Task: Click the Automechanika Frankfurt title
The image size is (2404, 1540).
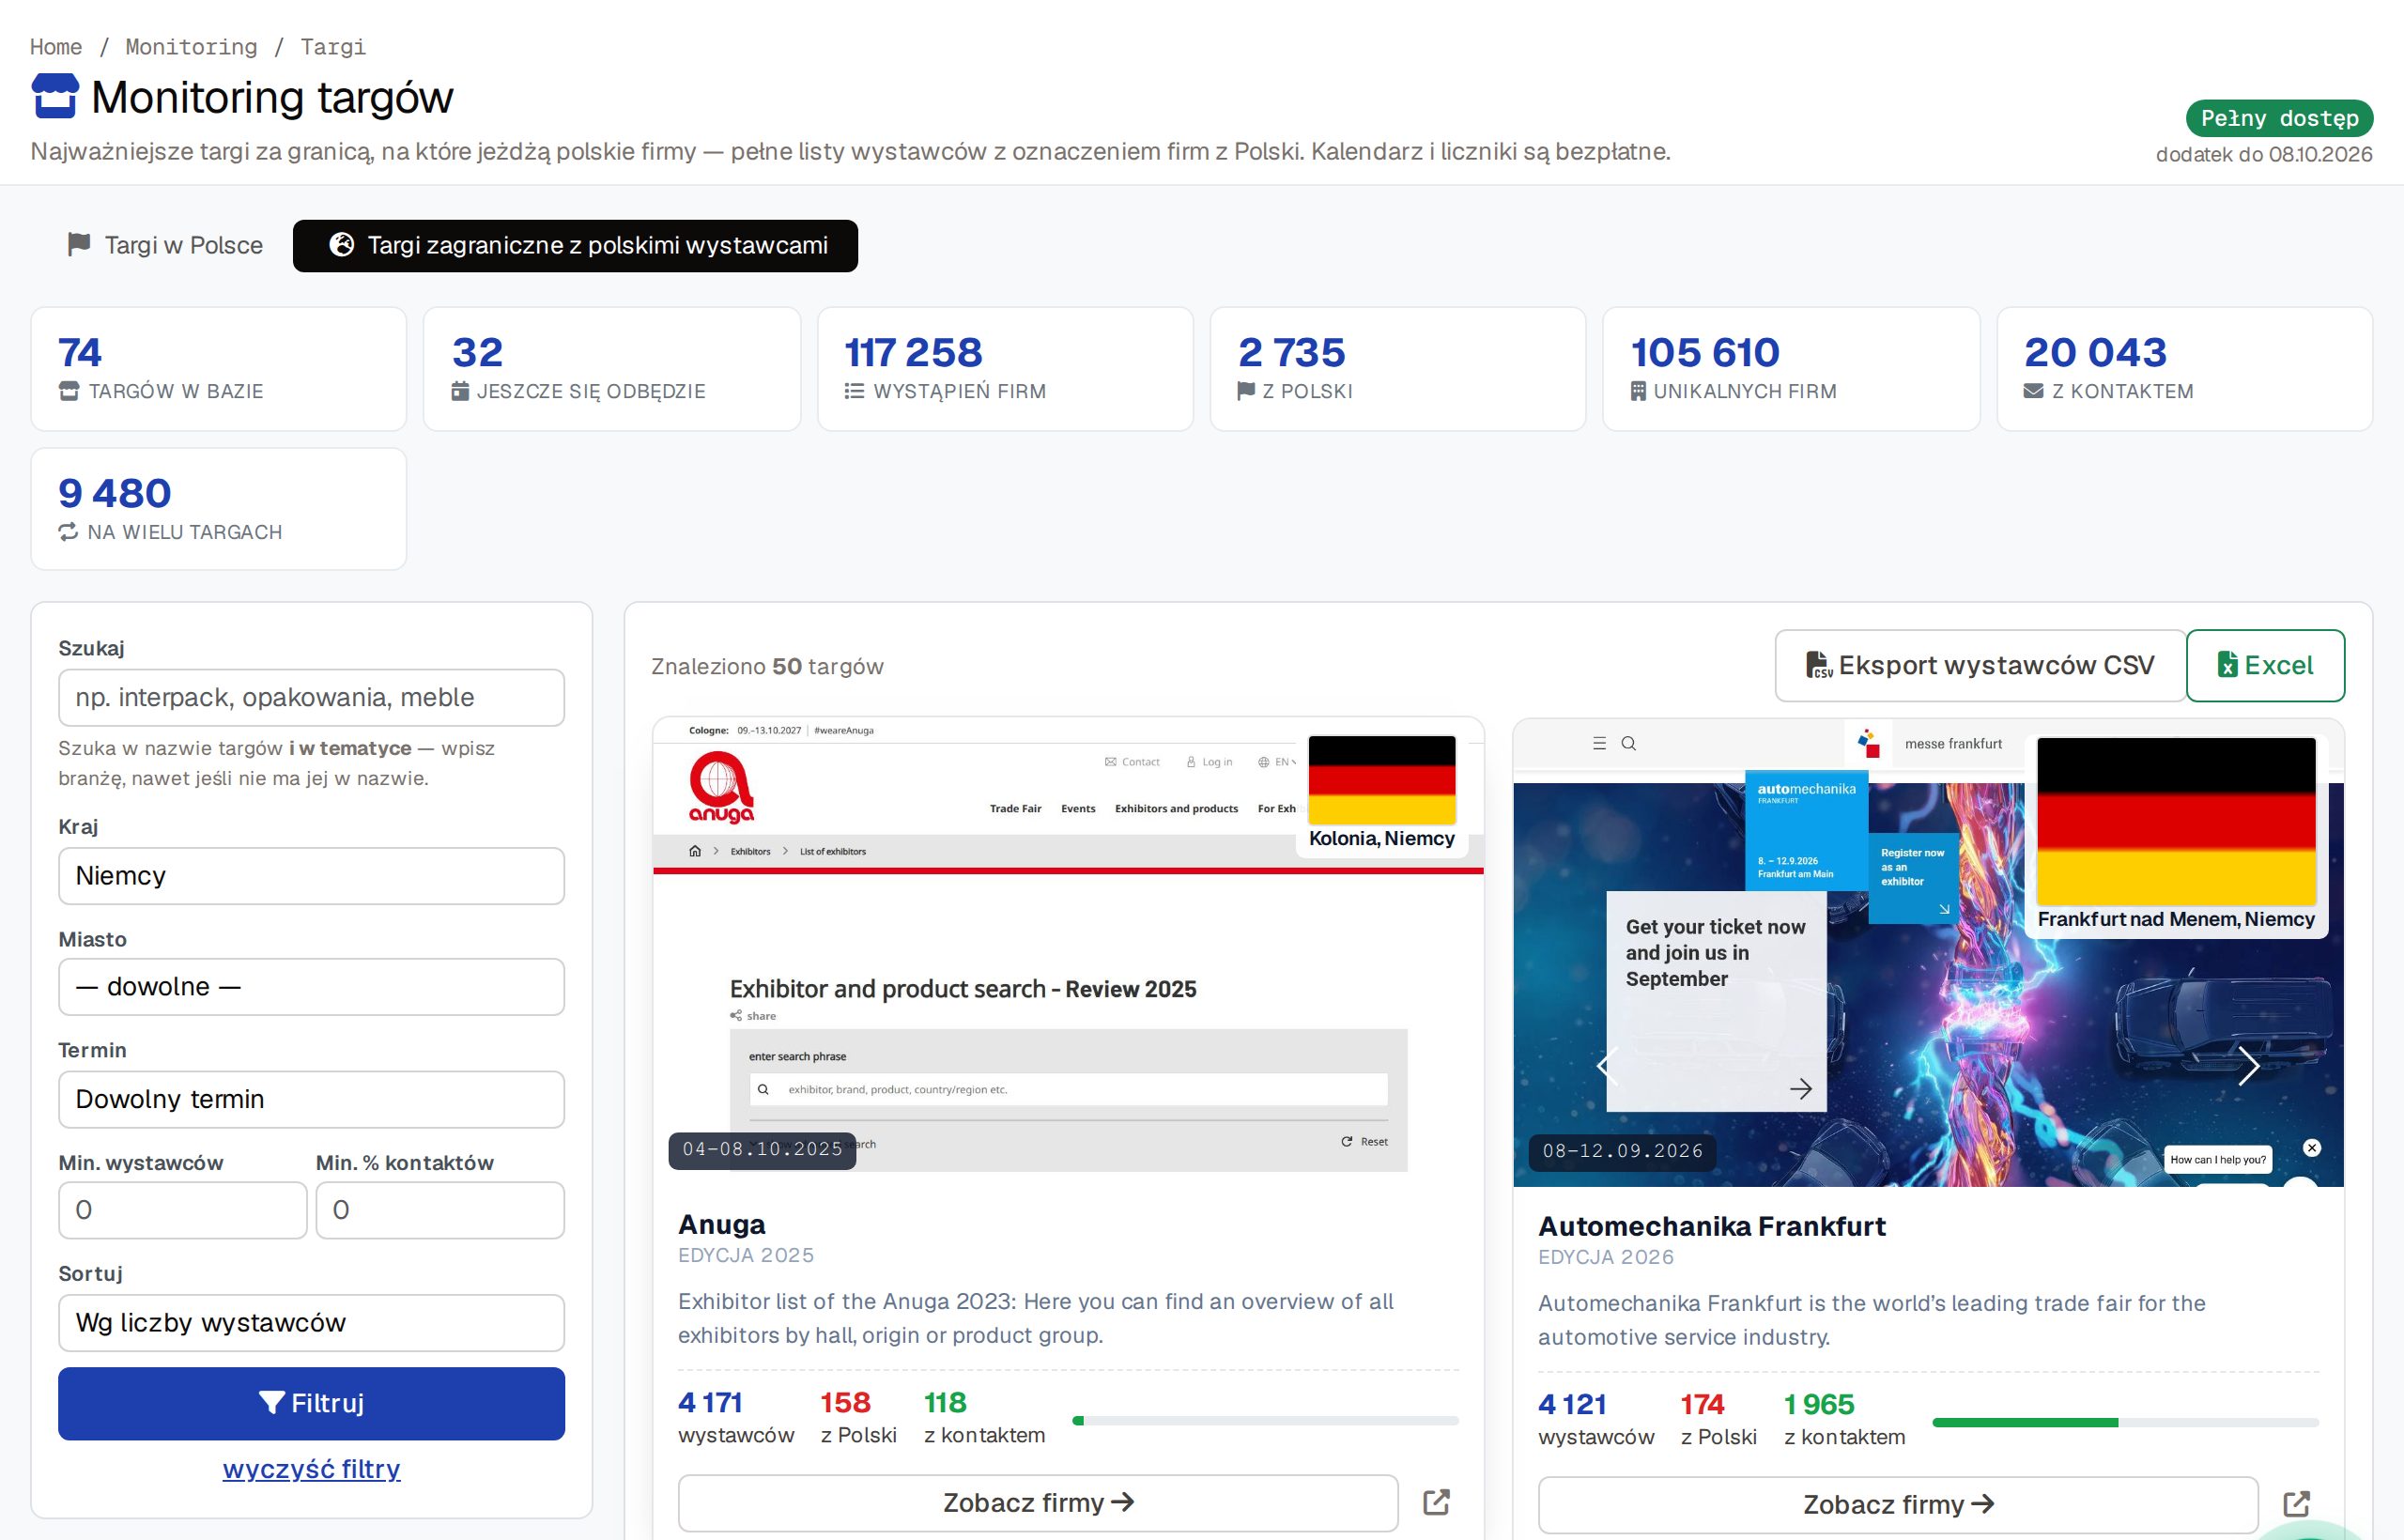Action: [1711, 1226]
